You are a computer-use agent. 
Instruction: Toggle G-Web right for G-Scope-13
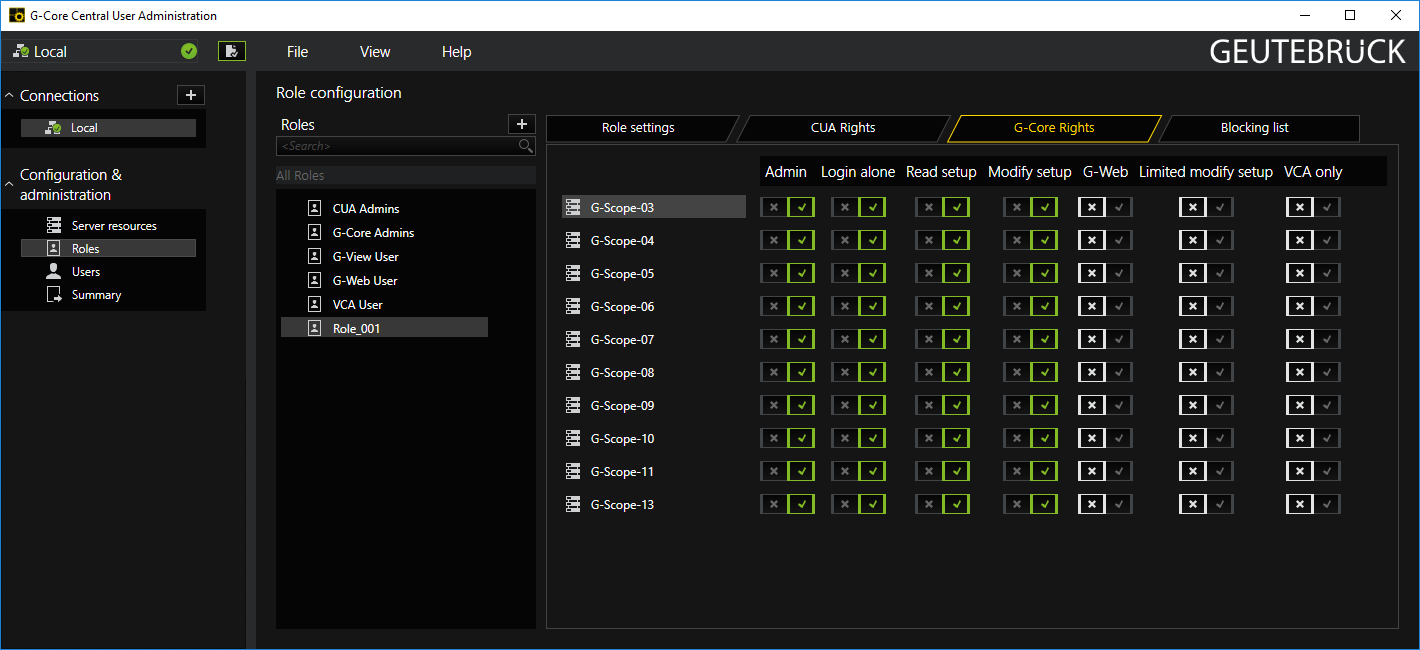tap(1105, 504)
